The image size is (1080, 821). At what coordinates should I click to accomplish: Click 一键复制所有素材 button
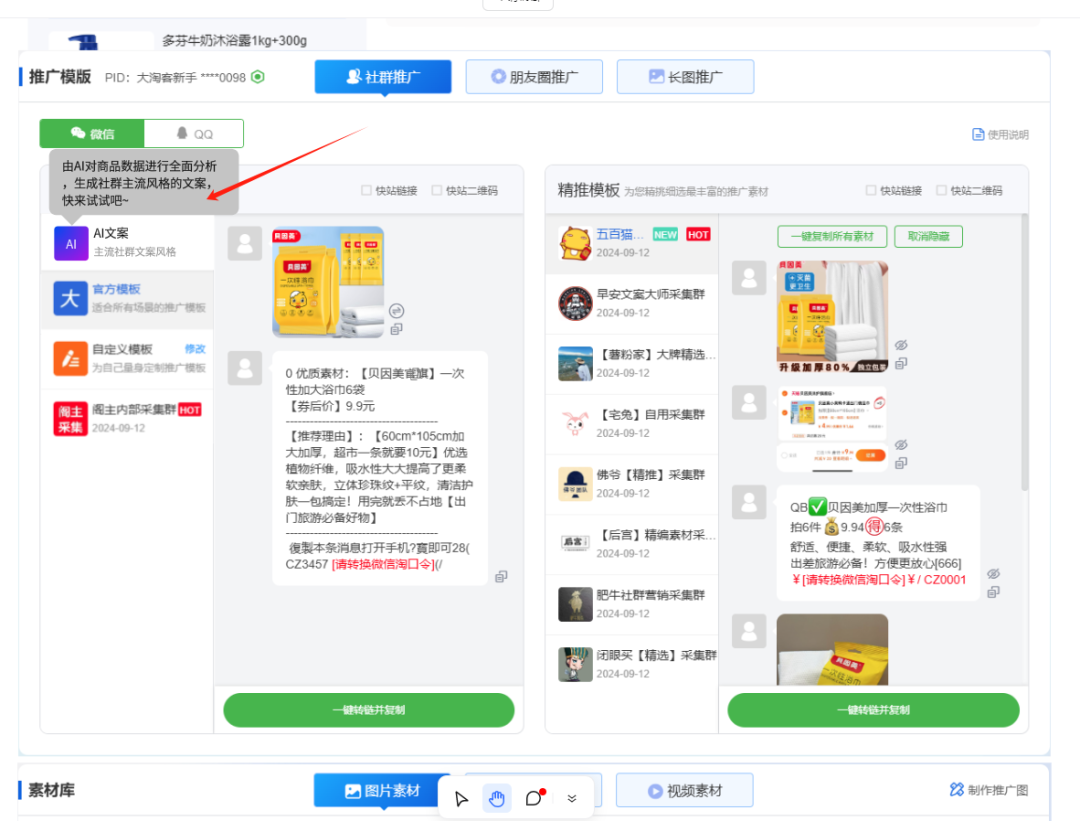point(832,236)
